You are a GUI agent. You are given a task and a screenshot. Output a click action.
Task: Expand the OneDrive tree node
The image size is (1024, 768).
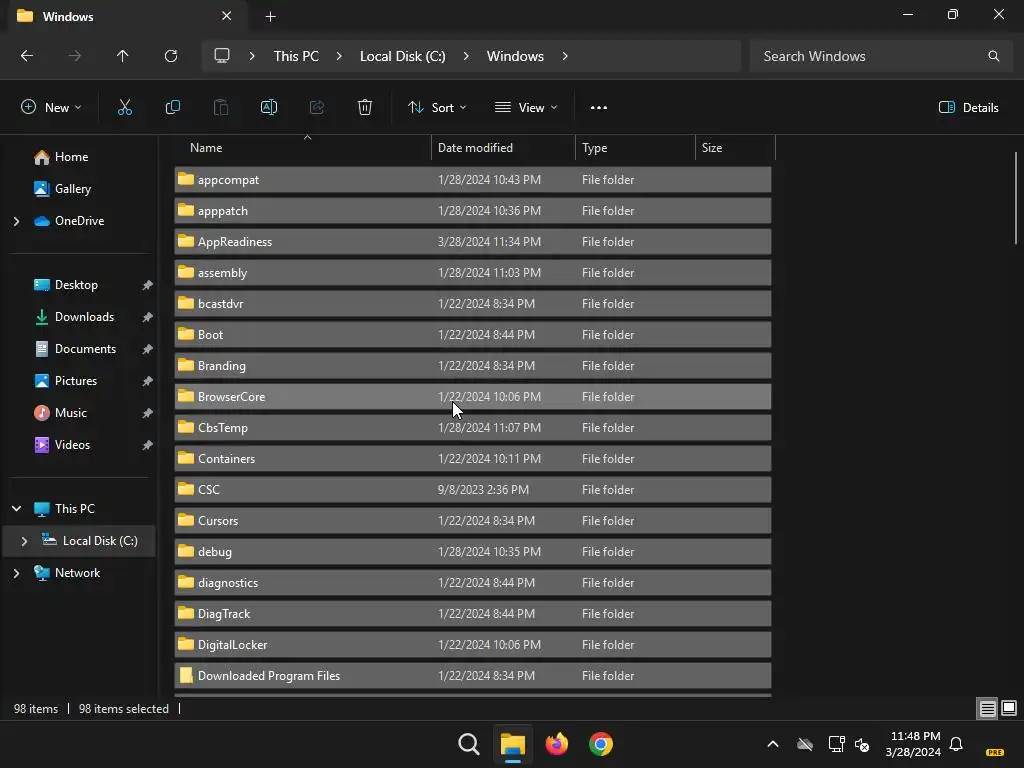[17, 221]
